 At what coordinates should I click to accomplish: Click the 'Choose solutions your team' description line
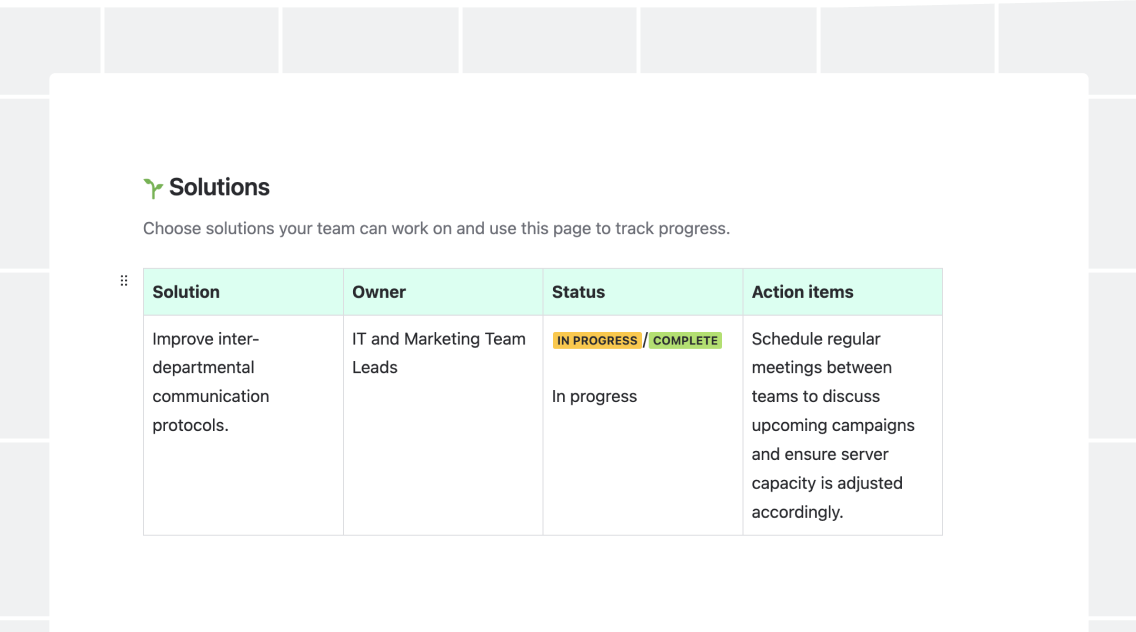pos(436,228)
